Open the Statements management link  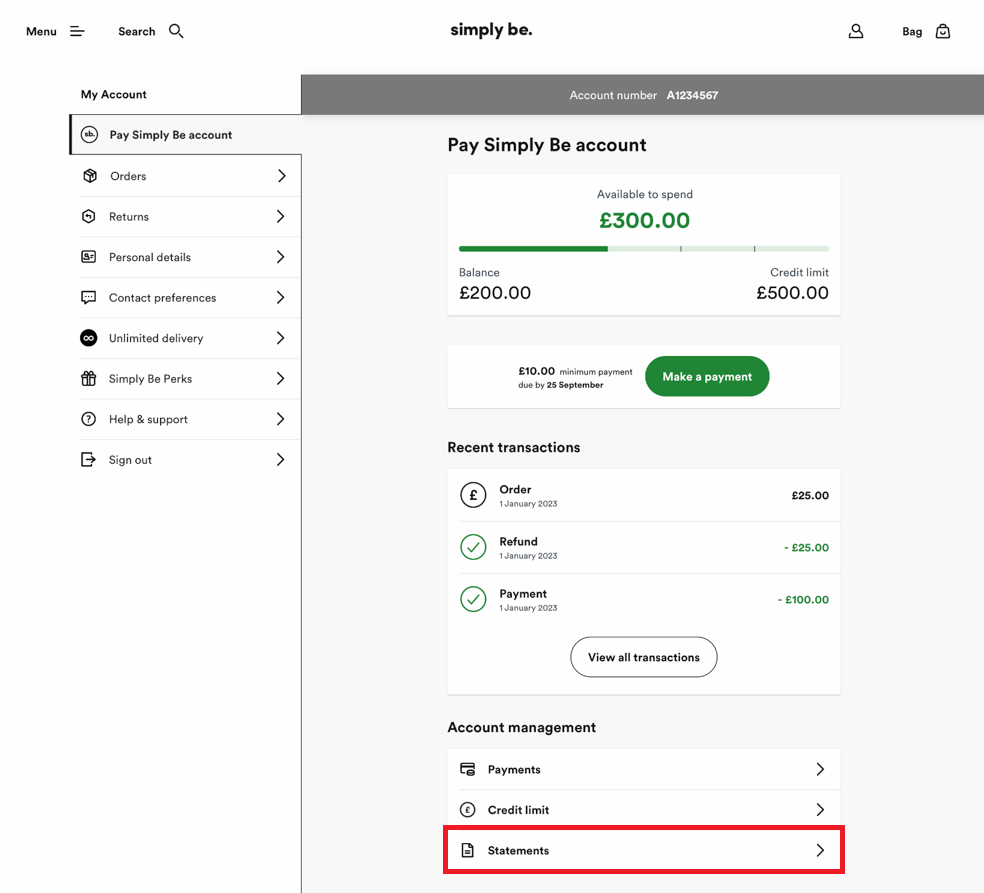pyautogui.click(x=644, y=850)
